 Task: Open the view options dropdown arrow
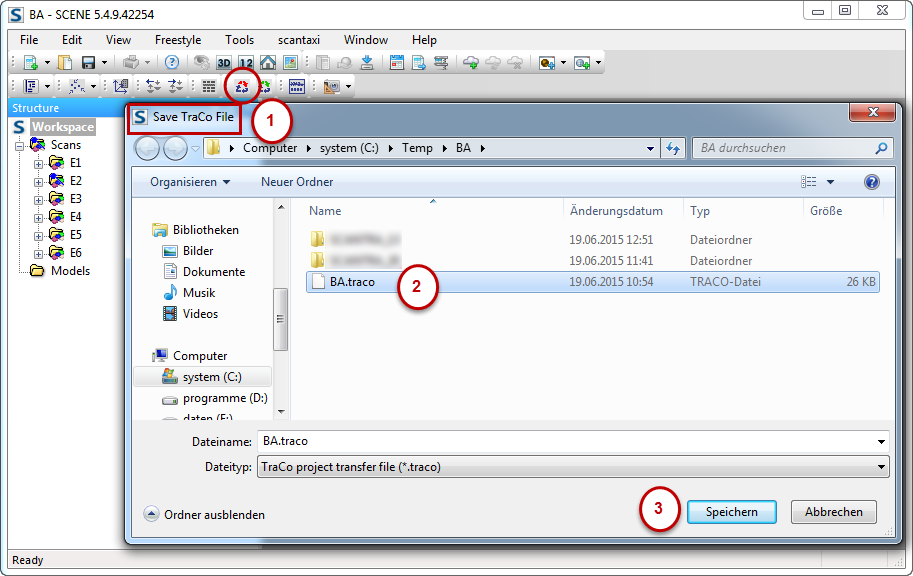(x=830, y=182)
